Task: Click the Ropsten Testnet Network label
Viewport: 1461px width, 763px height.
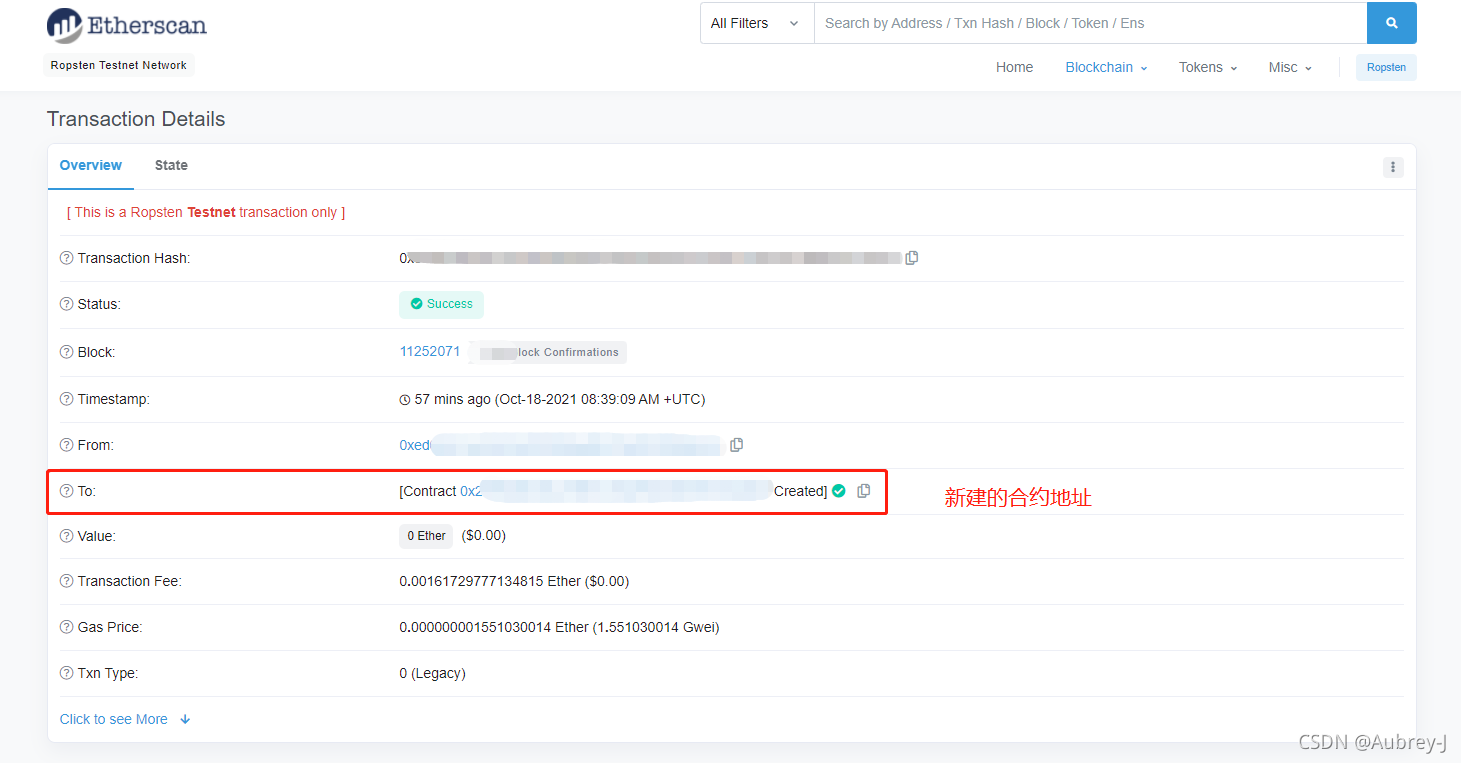Action: [x=119, y=65]
